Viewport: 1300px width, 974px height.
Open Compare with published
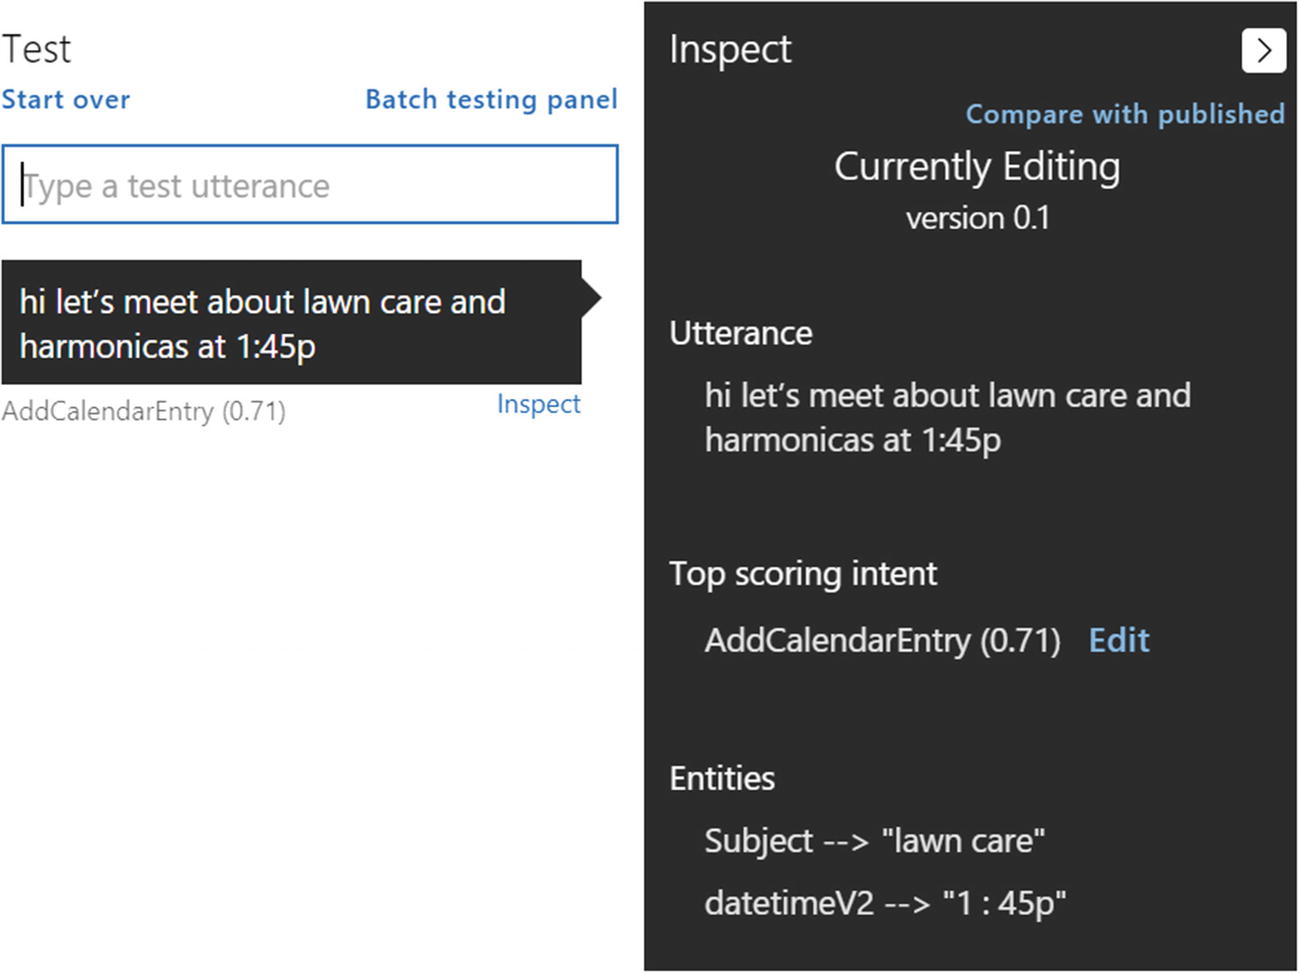pyautogui.click(x=1124, y=114)
